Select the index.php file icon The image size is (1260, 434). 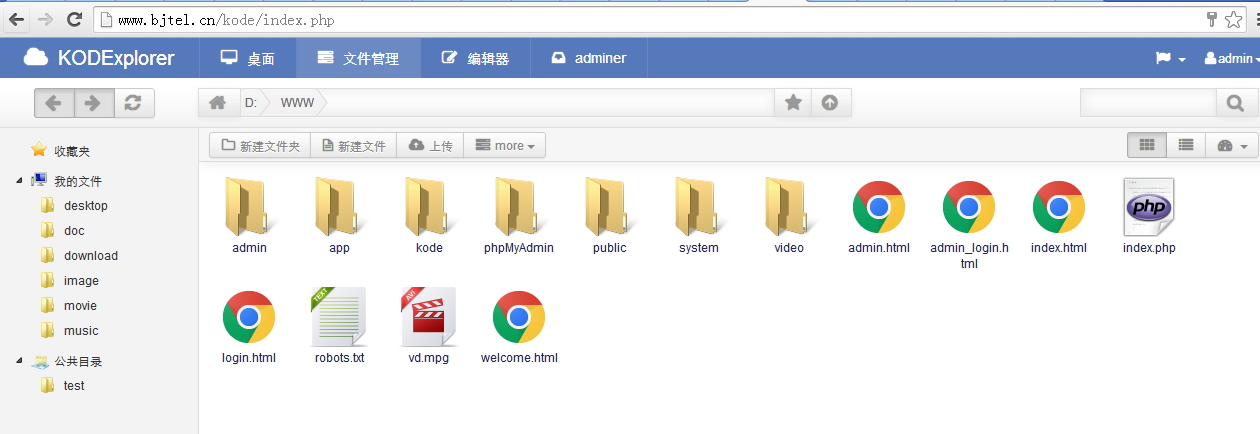(1149, 207)
